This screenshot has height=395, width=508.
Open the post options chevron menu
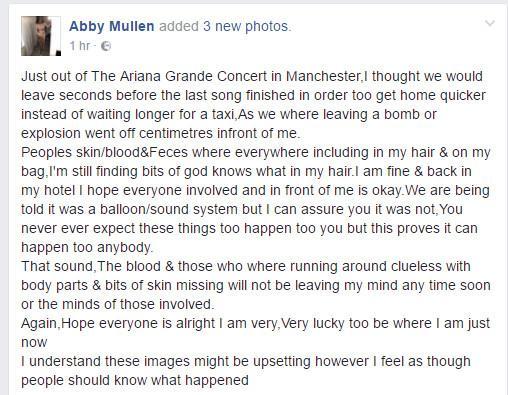click(490, 23)
